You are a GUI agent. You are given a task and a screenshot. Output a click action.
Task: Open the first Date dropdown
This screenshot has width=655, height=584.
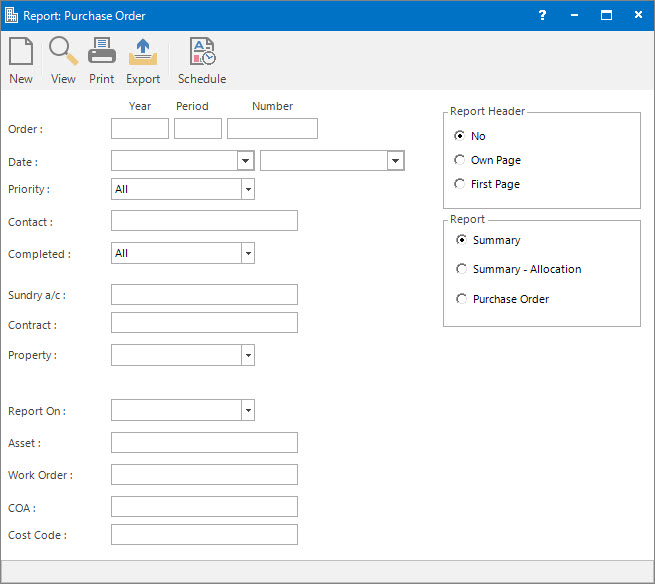point(245,162)
